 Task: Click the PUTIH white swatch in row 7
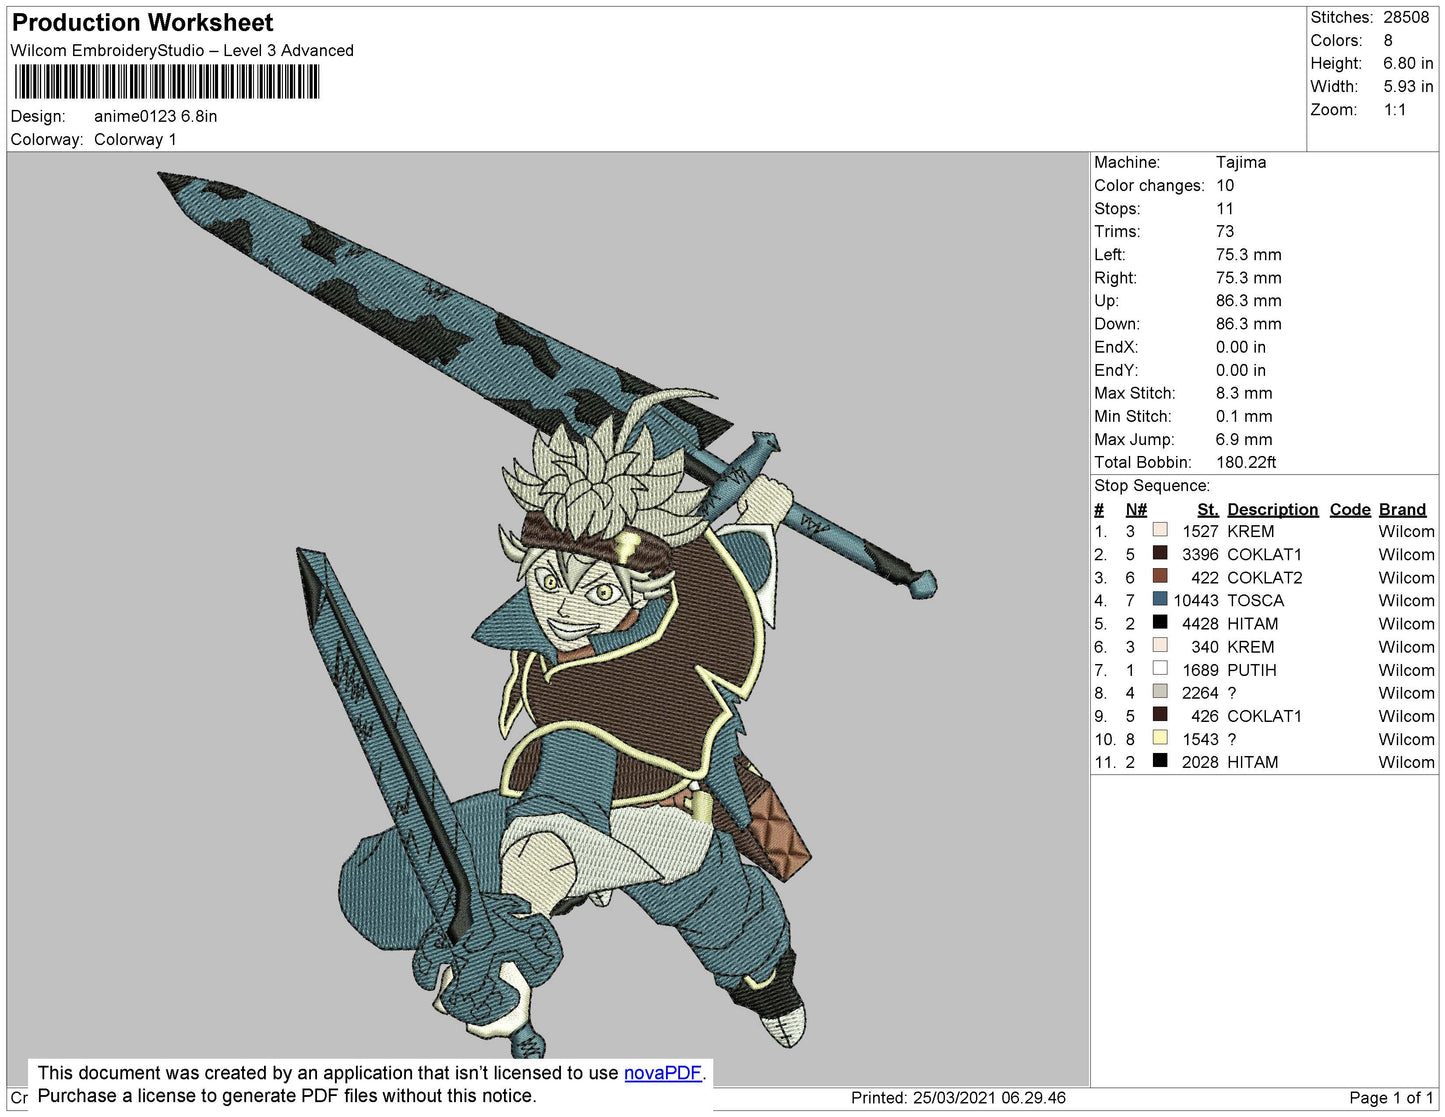(1160, 668)
